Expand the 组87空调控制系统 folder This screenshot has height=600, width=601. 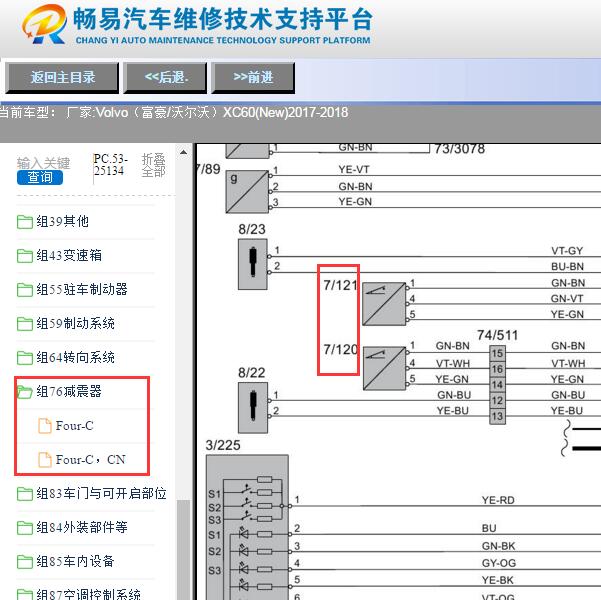(x=89, y=594)
